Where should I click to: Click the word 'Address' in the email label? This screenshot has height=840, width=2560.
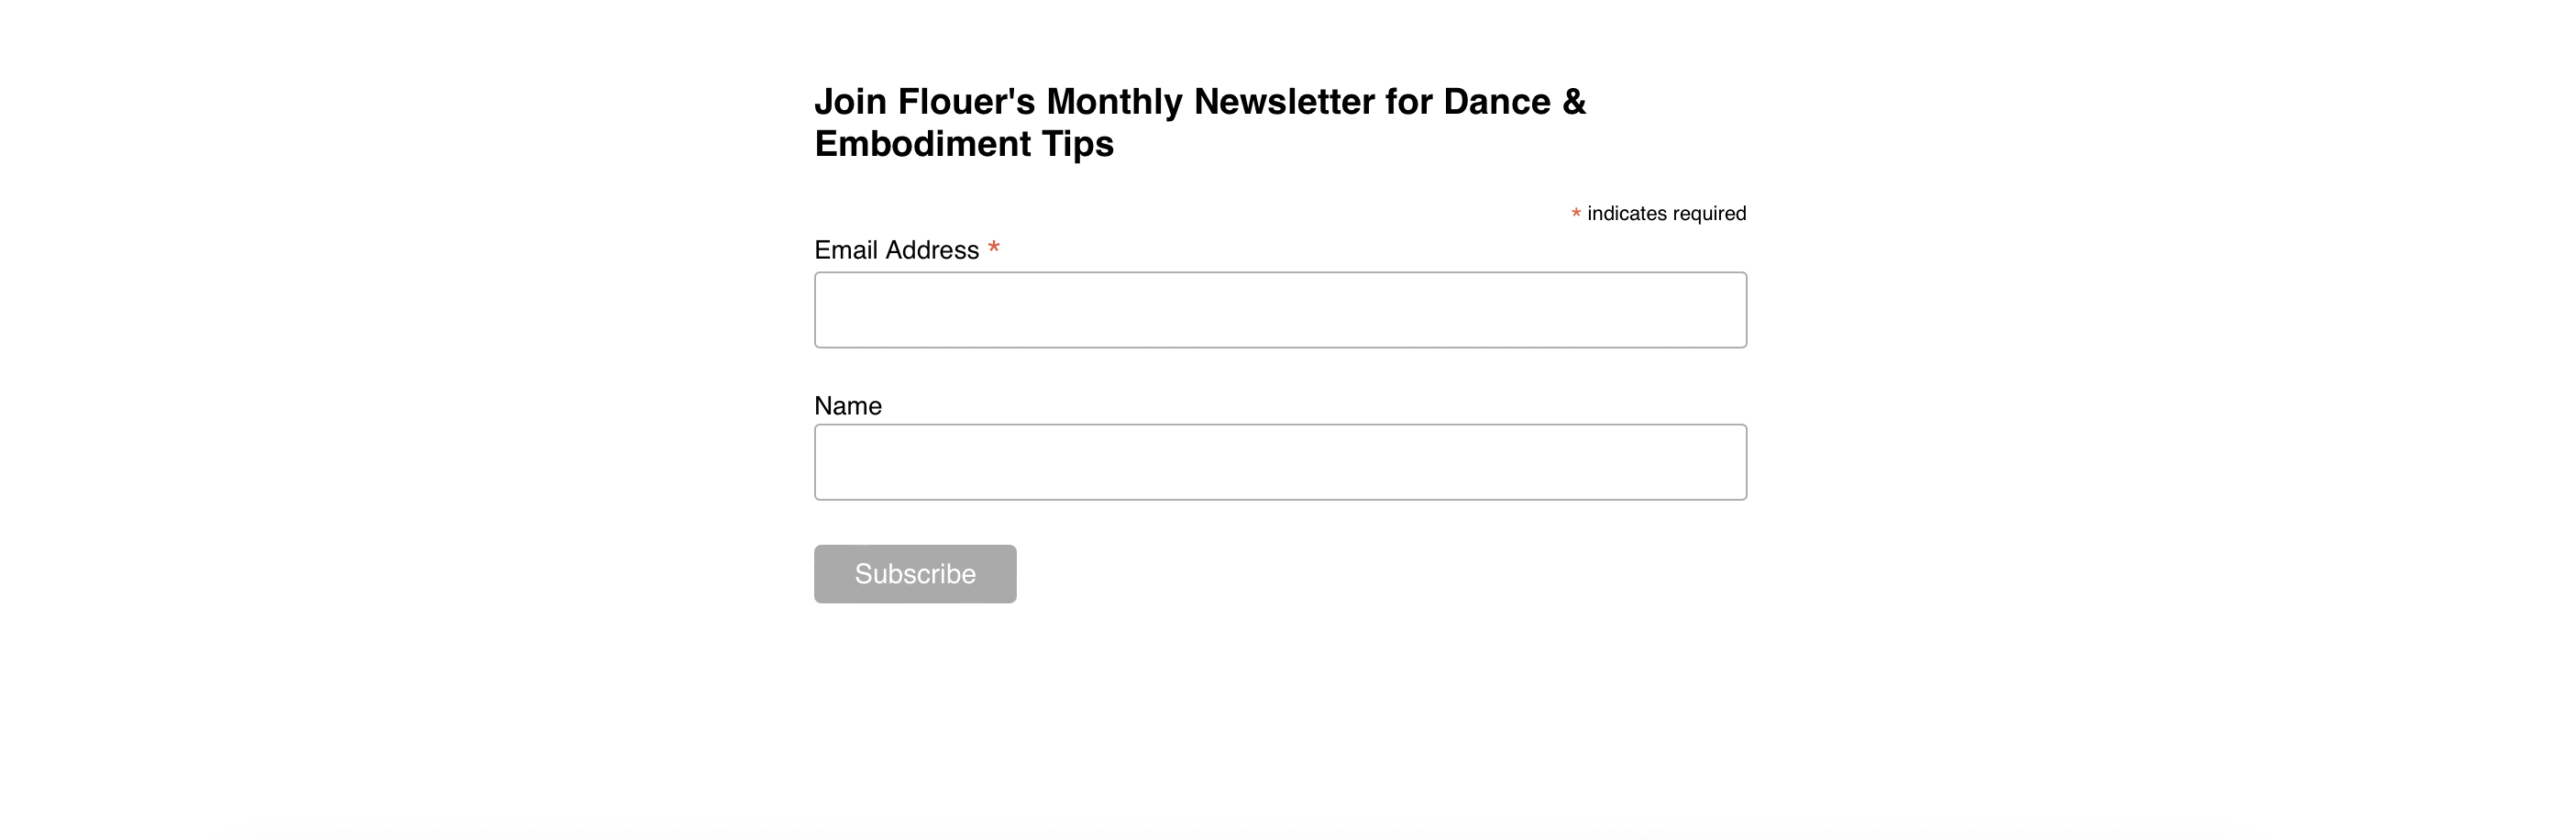(932, 250)
